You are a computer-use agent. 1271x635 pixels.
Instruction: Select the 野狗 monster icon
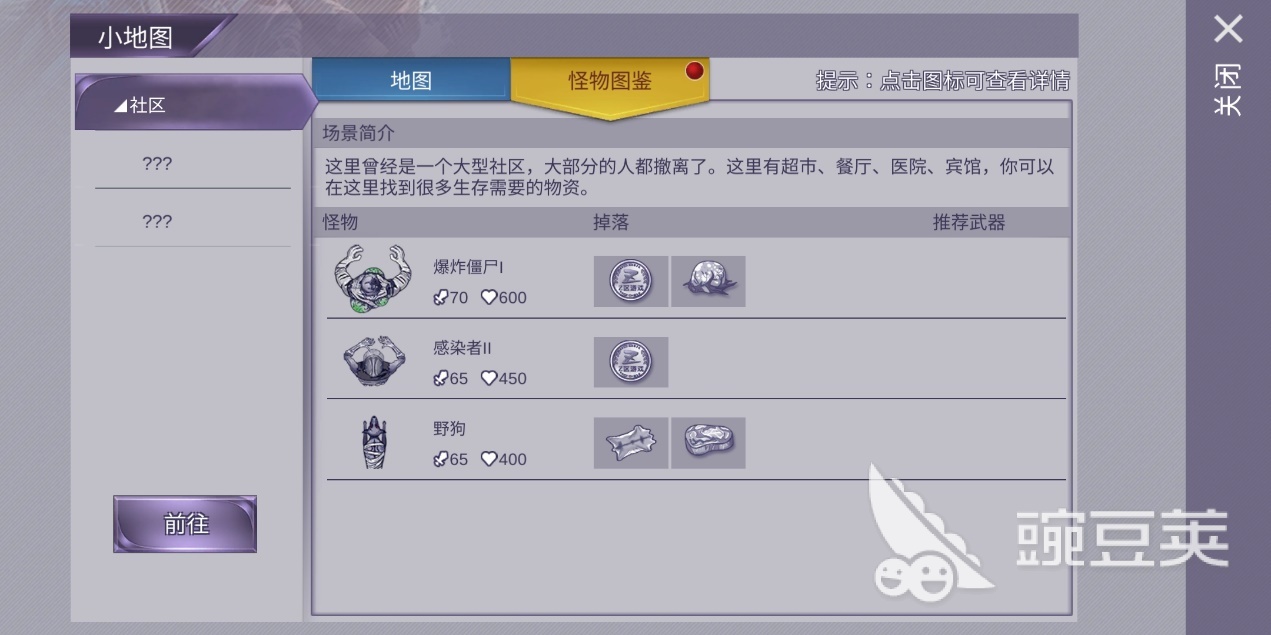pos(372,442)
